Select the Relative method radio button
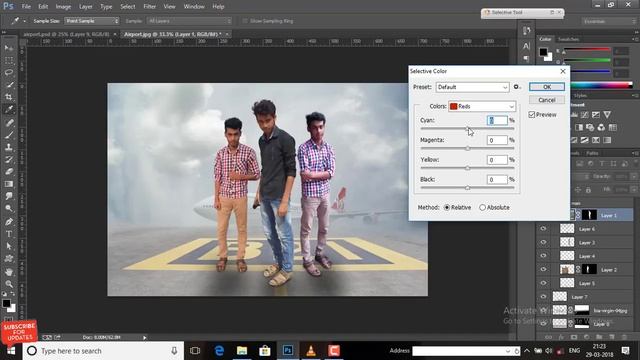Image resolution: width=640 pixels, height=360 pixels. click(x=447, y=207)
